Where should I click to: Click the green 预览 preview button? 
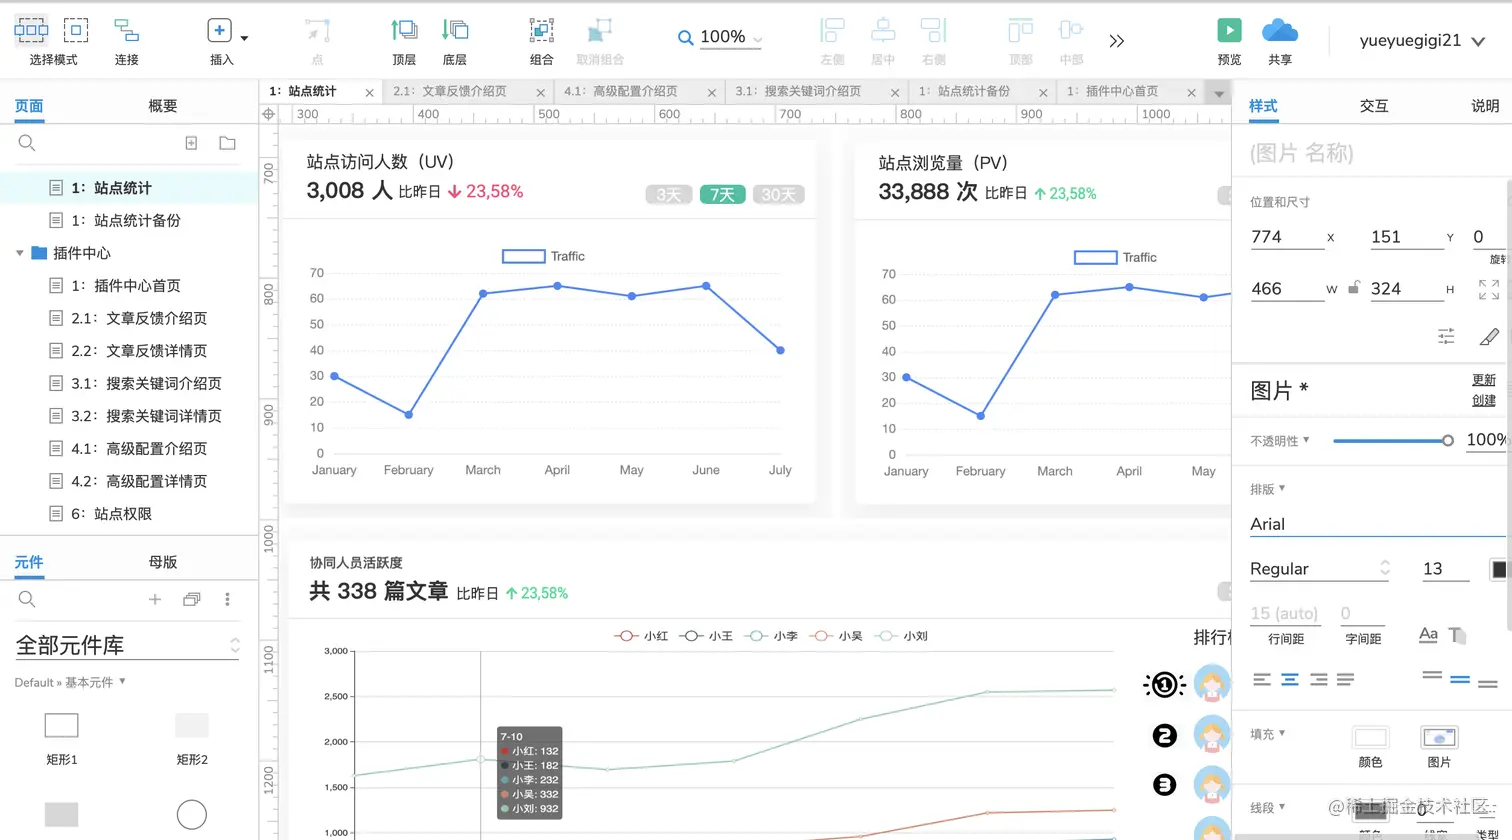pos(1229,30)
